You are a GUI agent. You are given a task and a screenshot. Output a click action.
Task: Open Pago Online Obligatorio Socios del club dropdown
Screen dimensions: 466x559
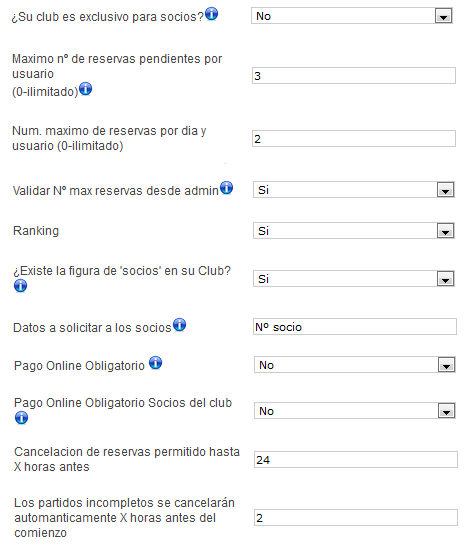tap(355, 411)
